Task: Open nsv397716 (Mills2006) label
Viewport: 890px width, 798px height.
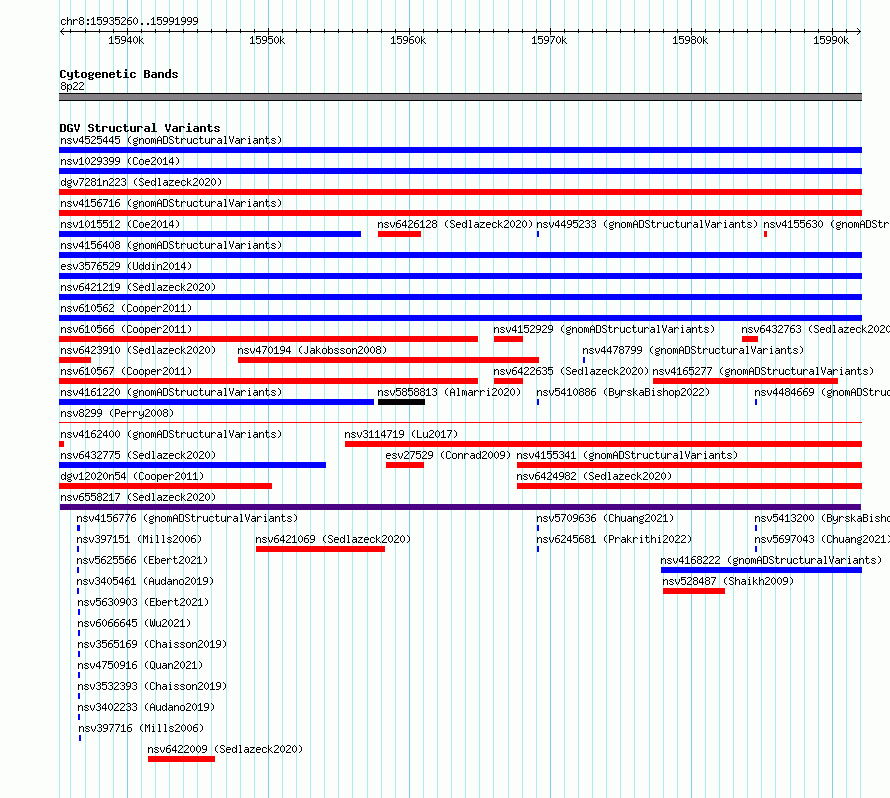Action: click(x=141, y=728)
